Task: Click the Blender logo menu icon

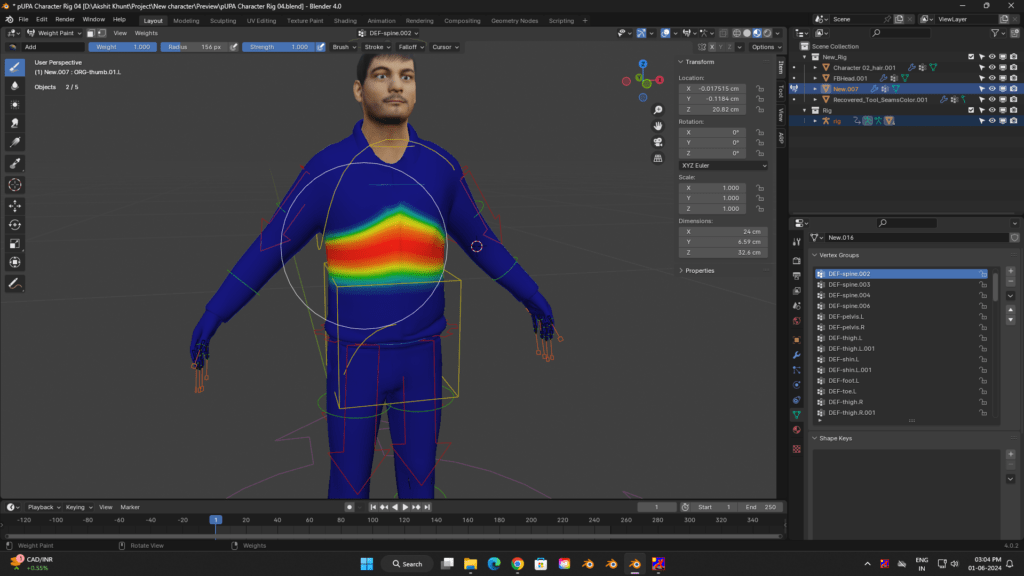Action: 10,19
